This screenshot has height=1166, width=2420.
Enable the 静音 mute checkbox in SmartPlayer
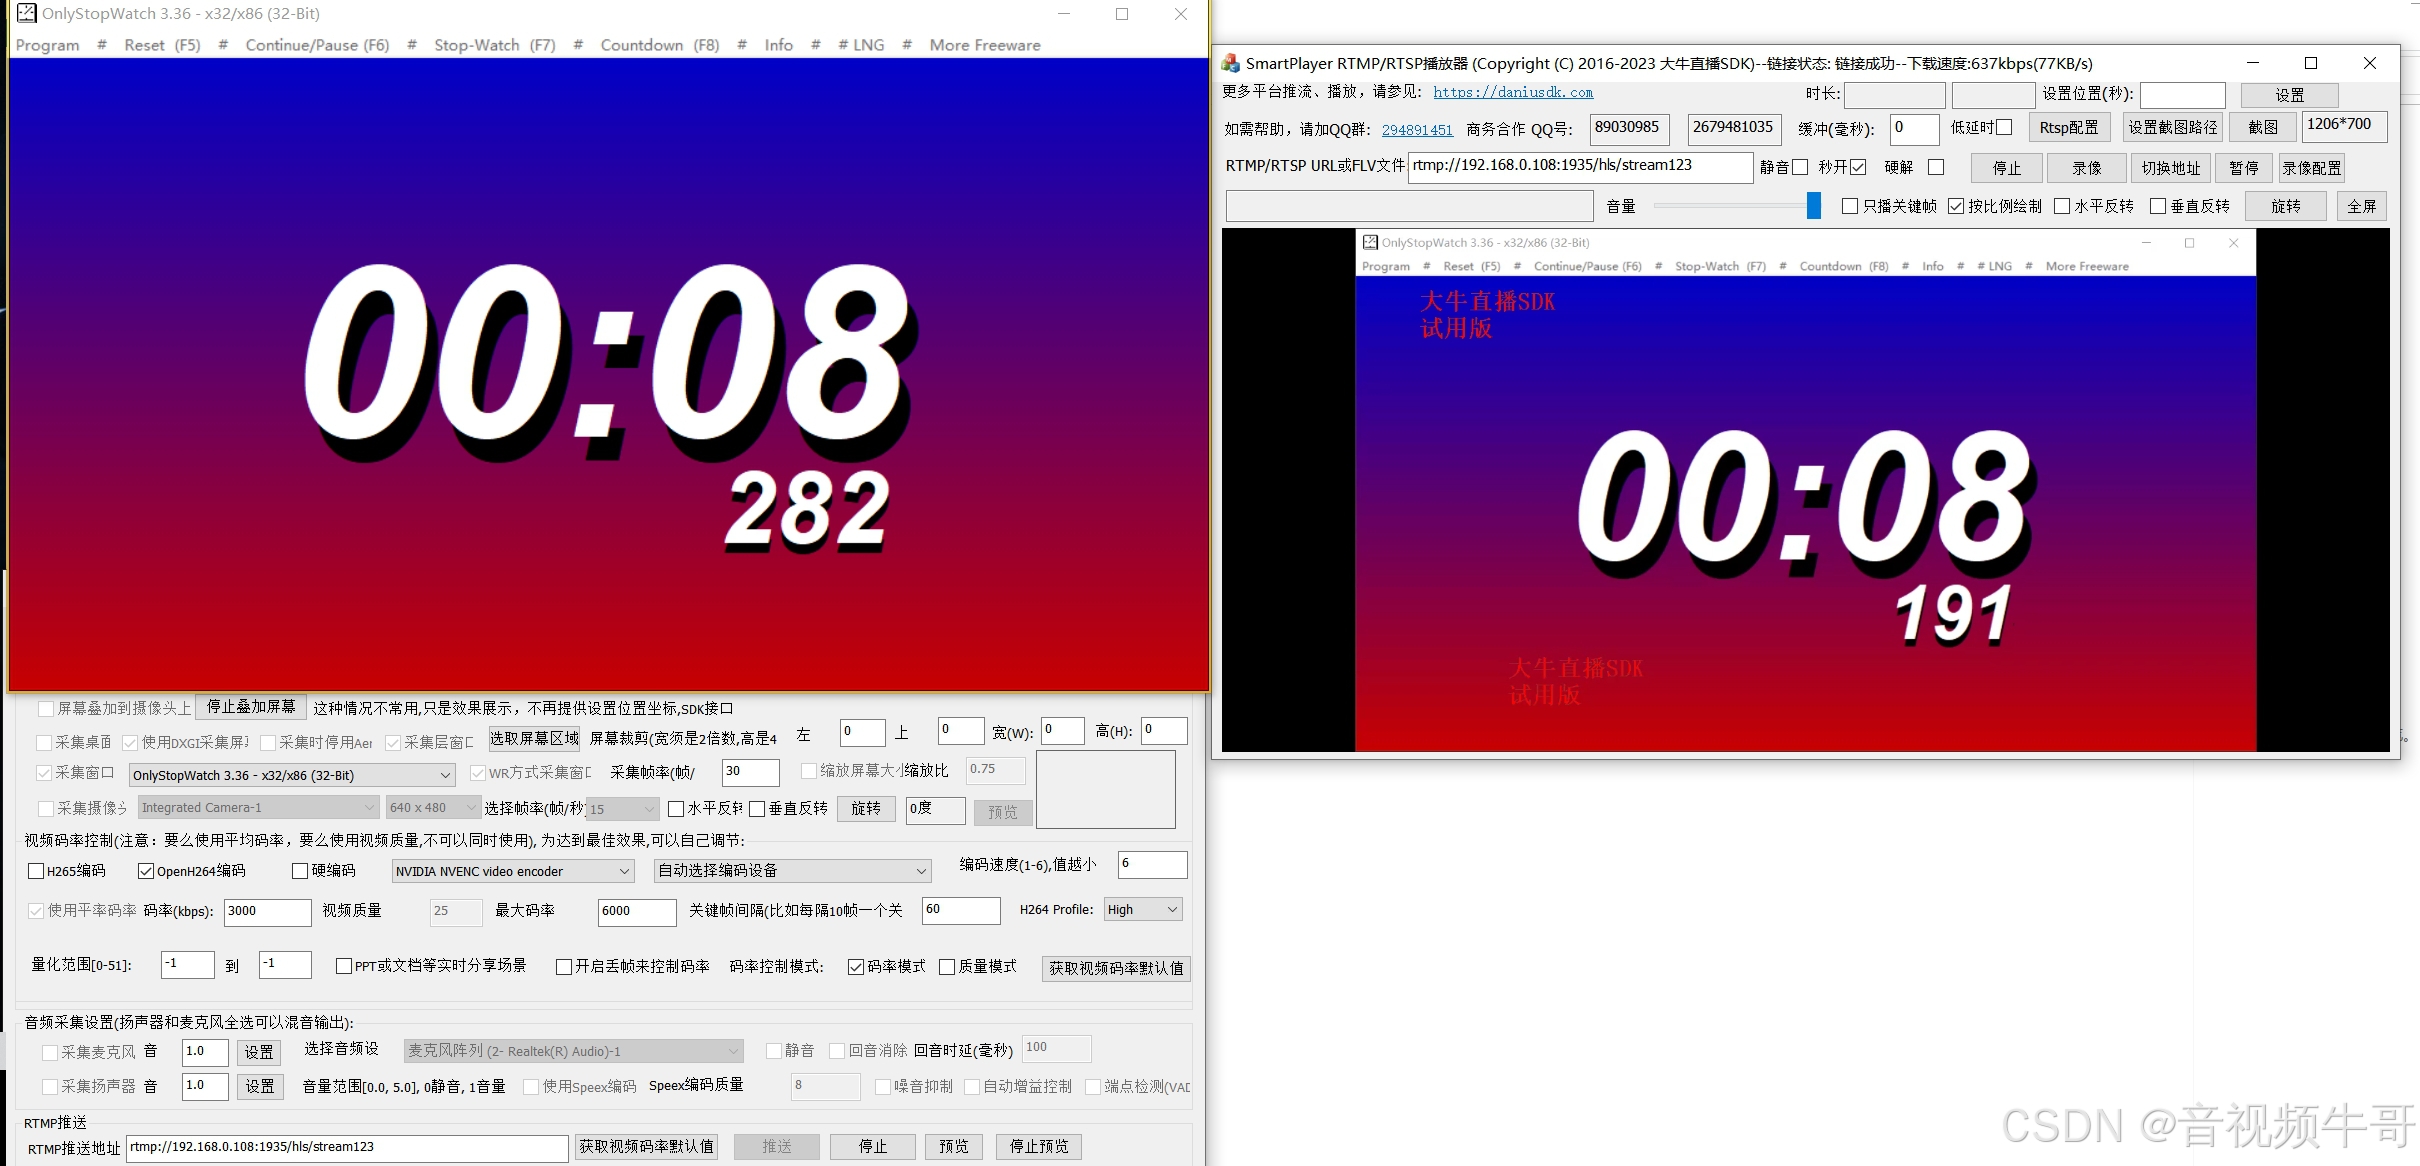click(1800, 167)
